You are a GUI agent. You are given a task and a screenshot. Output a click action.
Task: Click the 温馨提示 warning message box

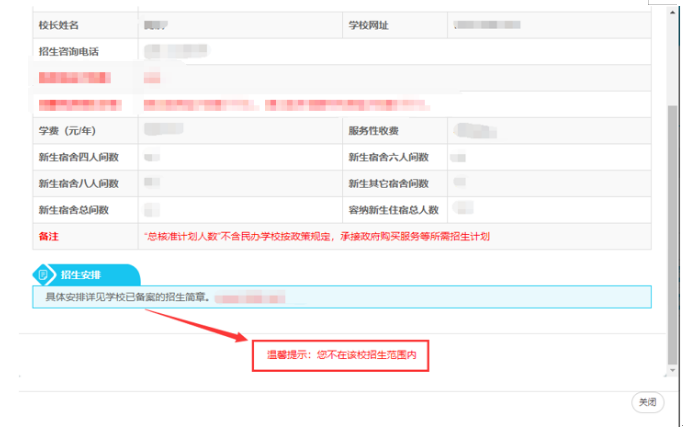coord(341,355)
